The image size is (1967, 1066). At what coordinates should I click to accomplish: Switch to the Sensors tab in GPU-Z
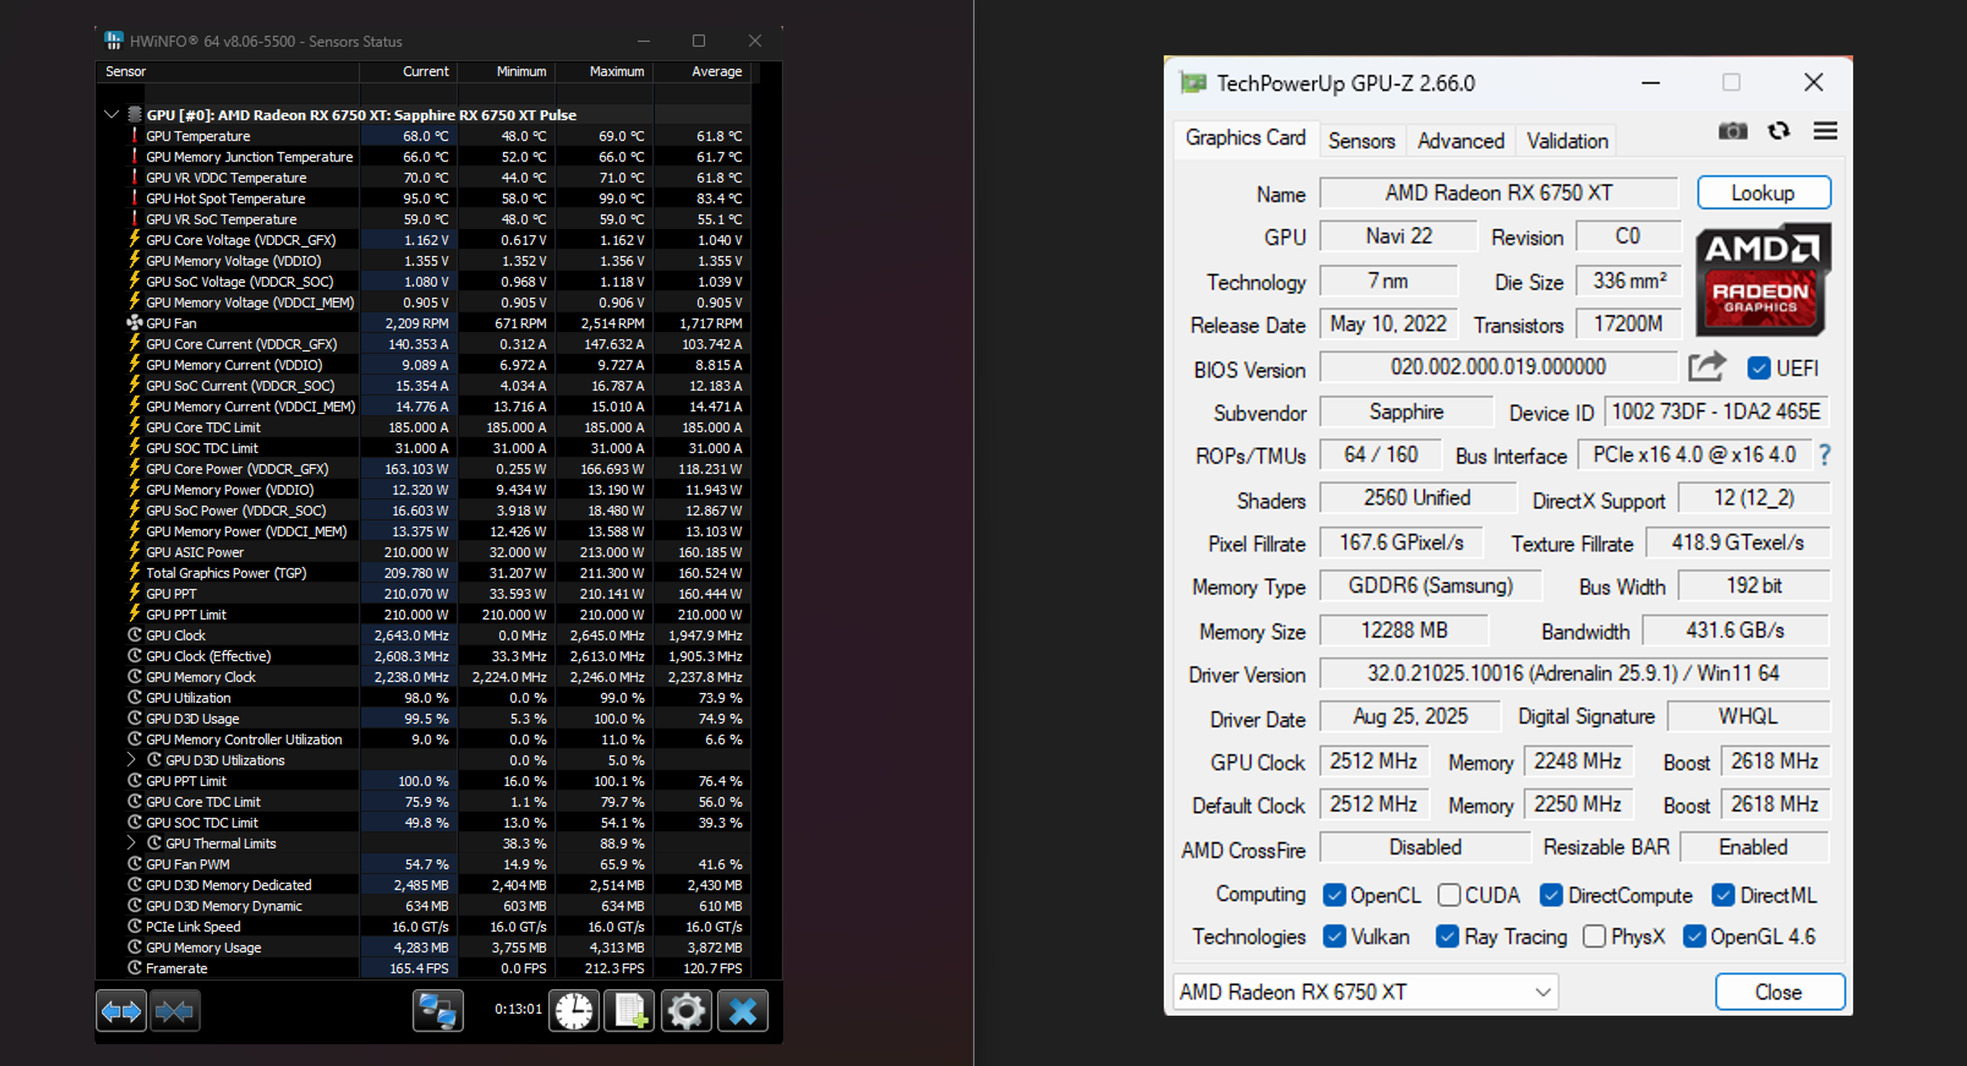[1361, 141]
